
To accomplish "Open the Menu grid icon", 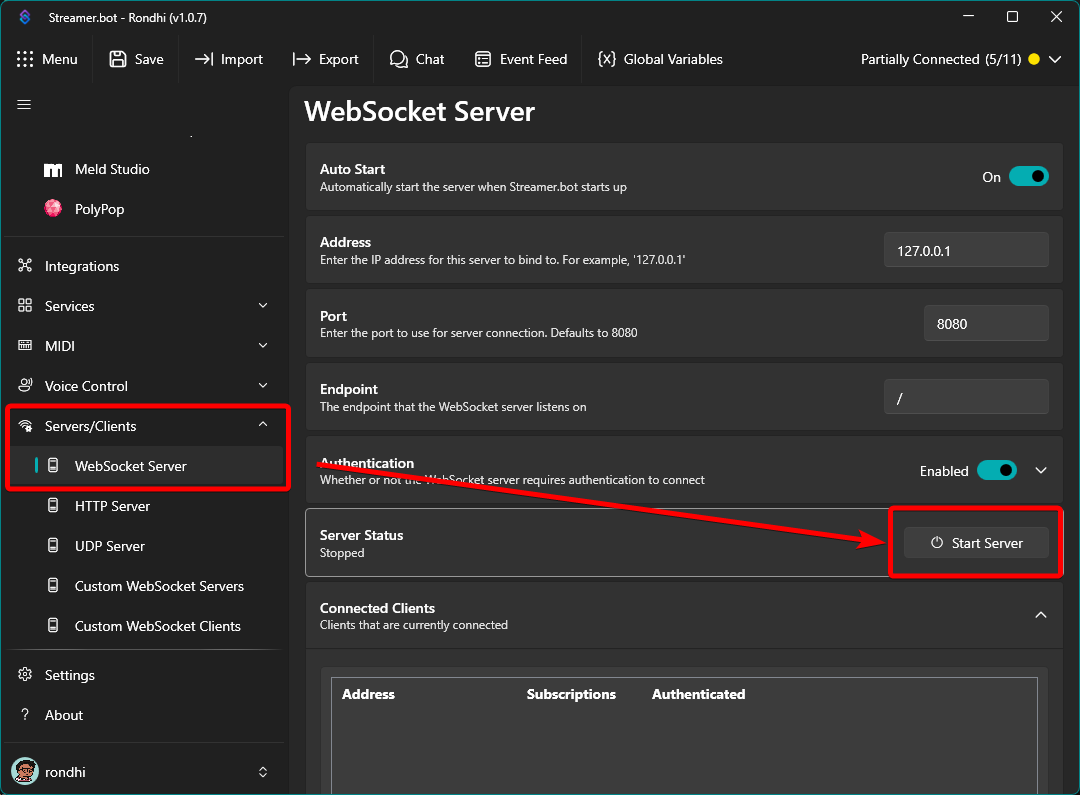I will 25,59.
